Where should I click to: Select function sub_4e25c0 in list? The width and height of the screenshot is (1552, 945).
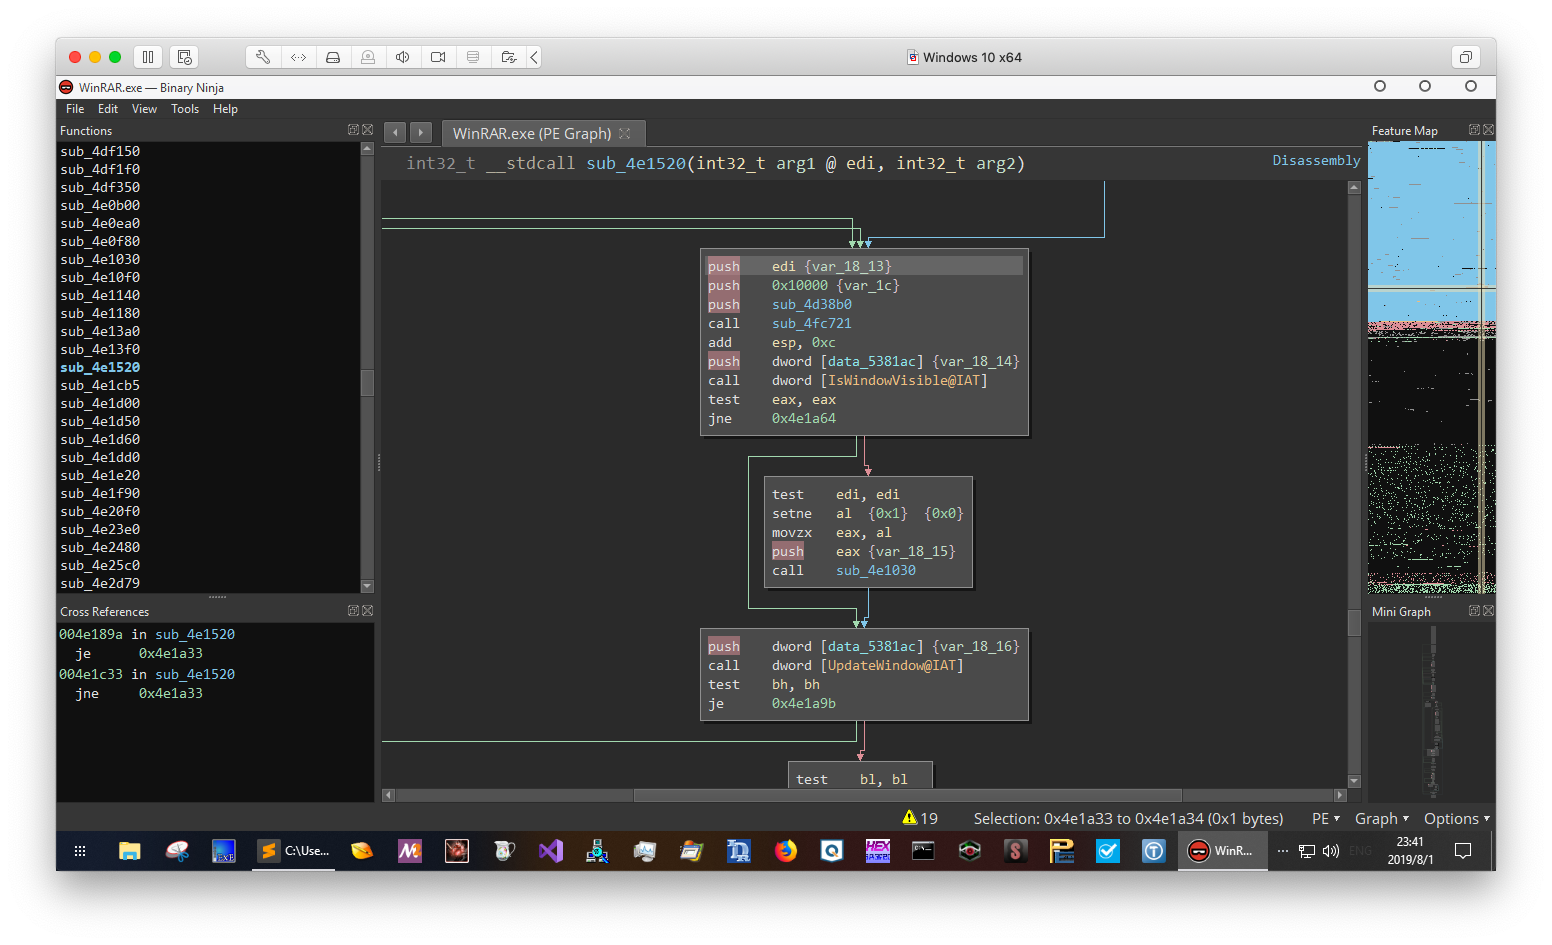click(x=100, y=565)
